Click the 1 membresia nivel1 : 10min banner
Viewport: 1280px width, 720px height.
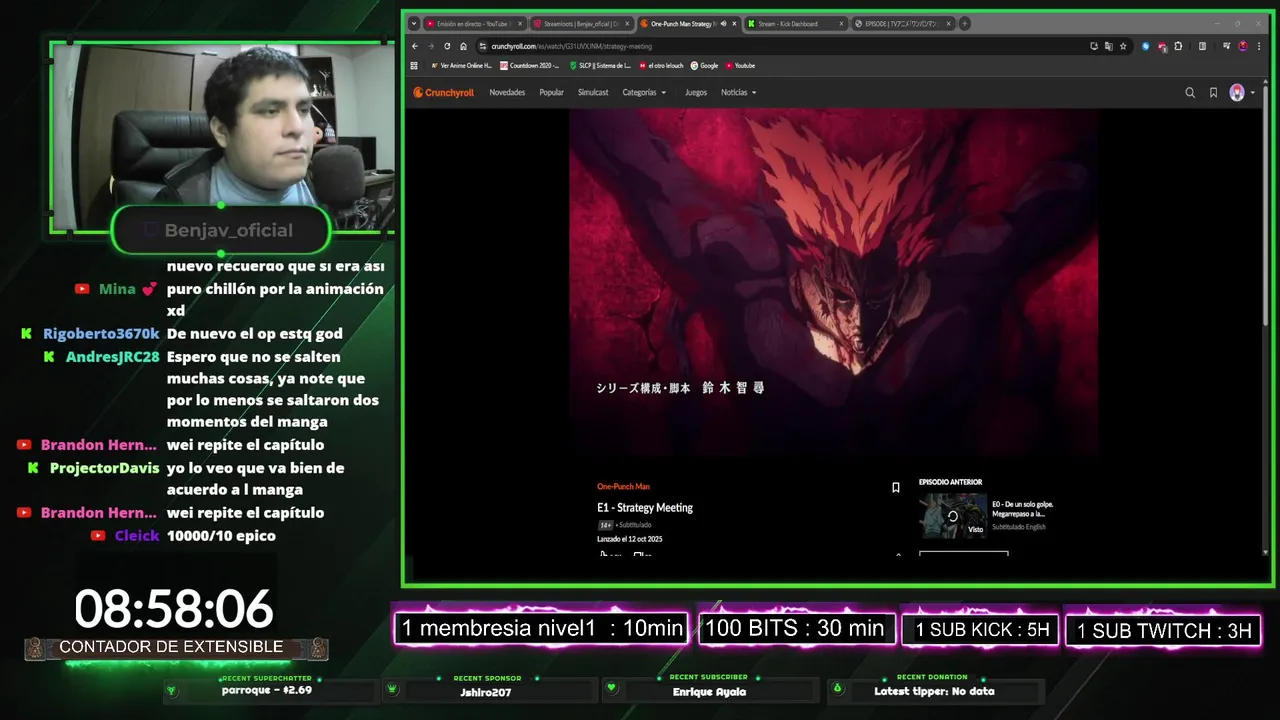pos(541,629)
